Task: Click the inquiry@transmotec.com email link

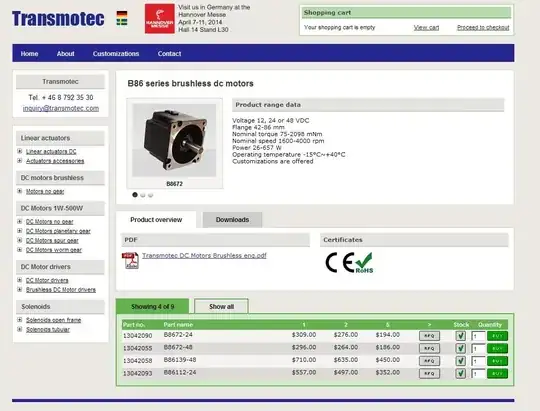Action: [61, 108]
